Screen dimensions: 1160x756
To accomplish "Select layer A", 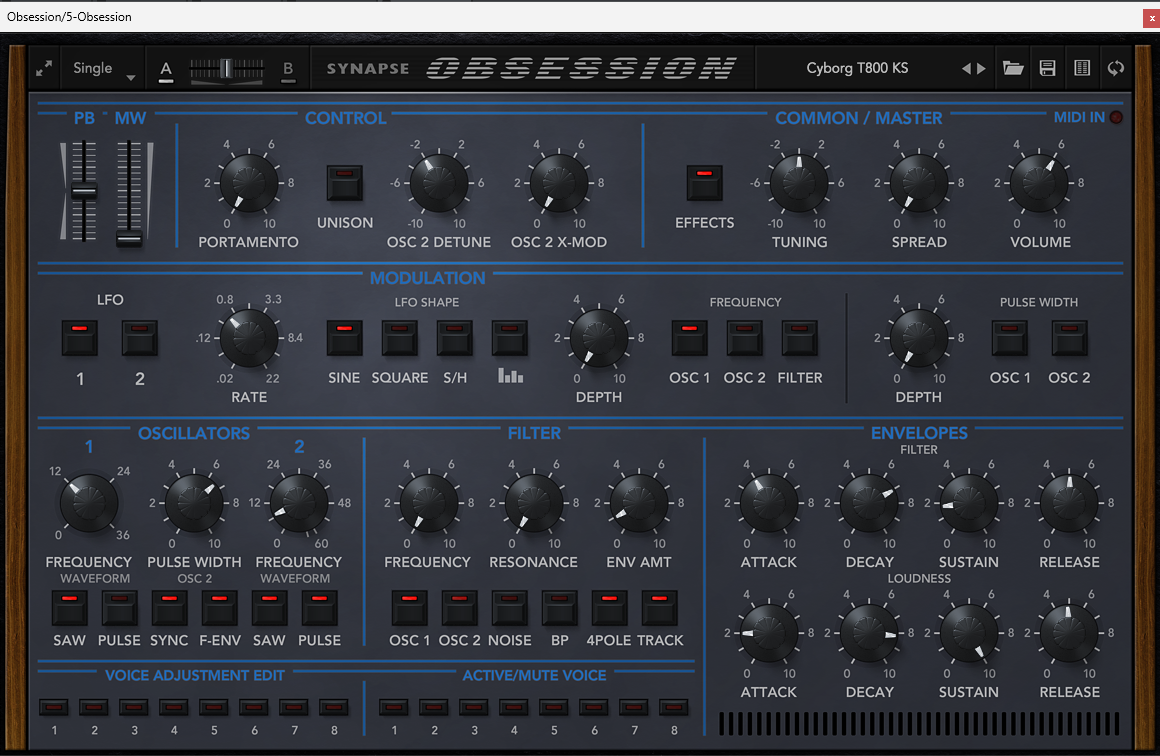I will pyautogui.click(x=166, y=70).
